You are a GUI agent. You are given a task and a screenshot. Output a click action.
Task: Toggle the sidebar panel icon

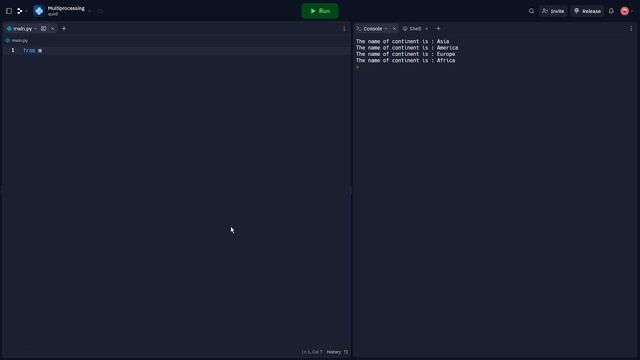click(x=9, y=11)
